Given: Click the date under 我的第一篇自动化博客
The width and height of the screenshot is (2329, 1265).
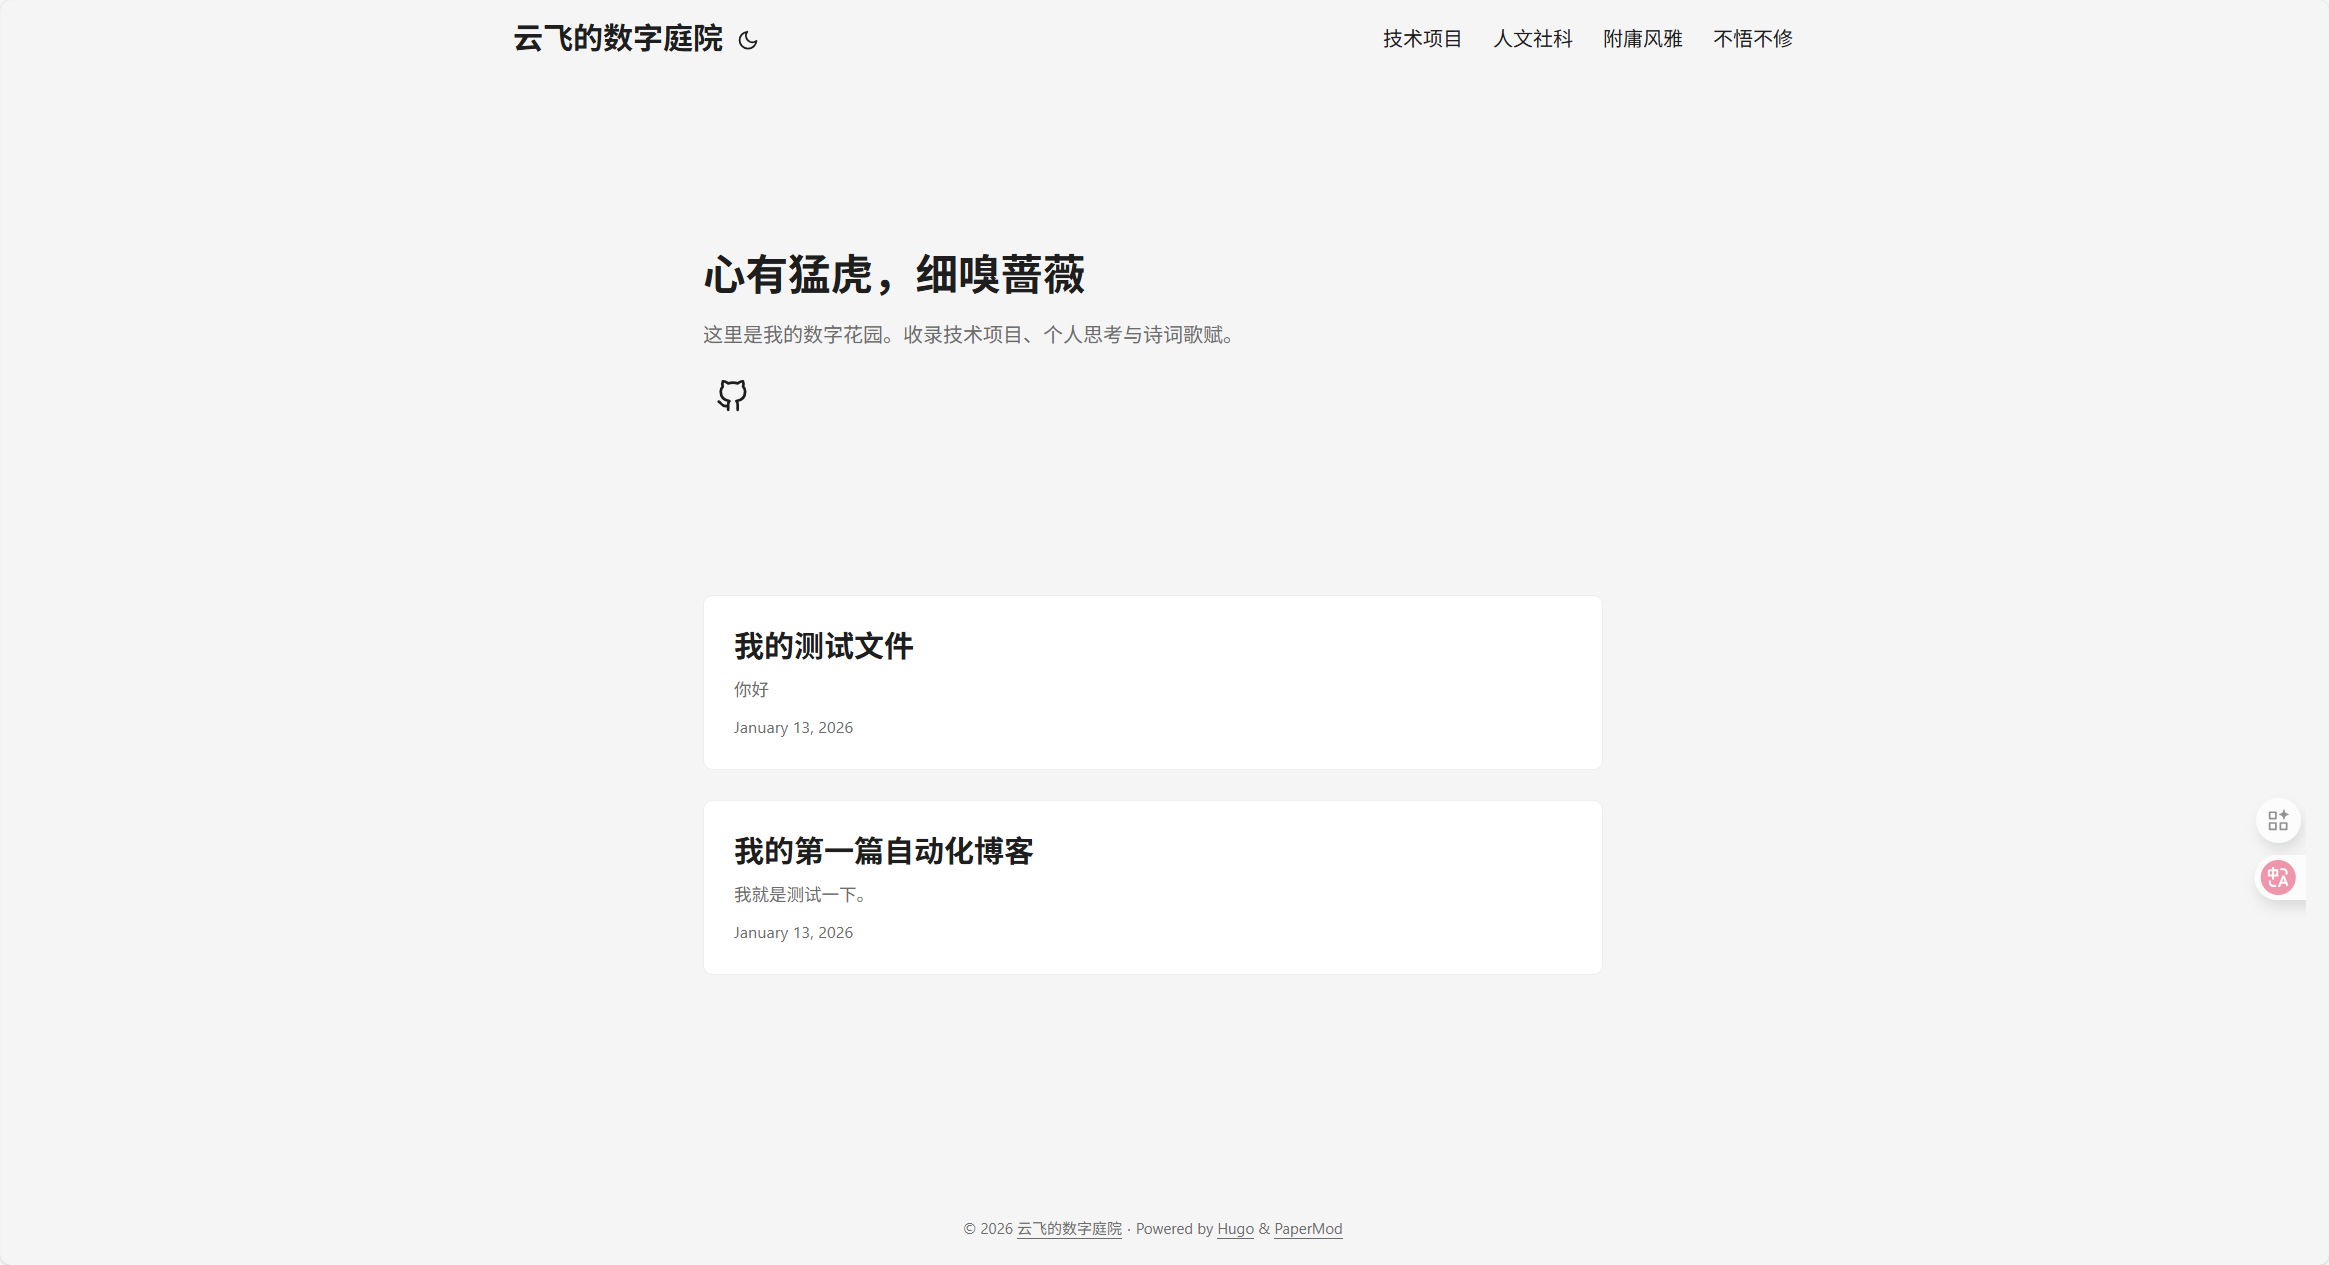Looking at the screenshot, I should pos(793,933).
